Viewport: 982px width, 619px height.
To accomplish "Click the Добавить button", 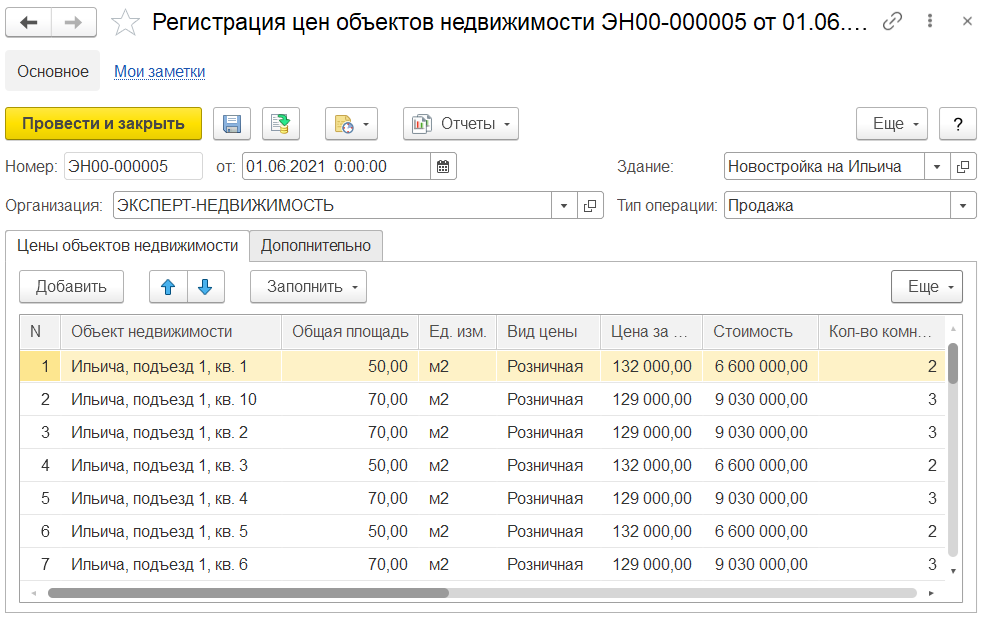I will click(x=71, y=287).
